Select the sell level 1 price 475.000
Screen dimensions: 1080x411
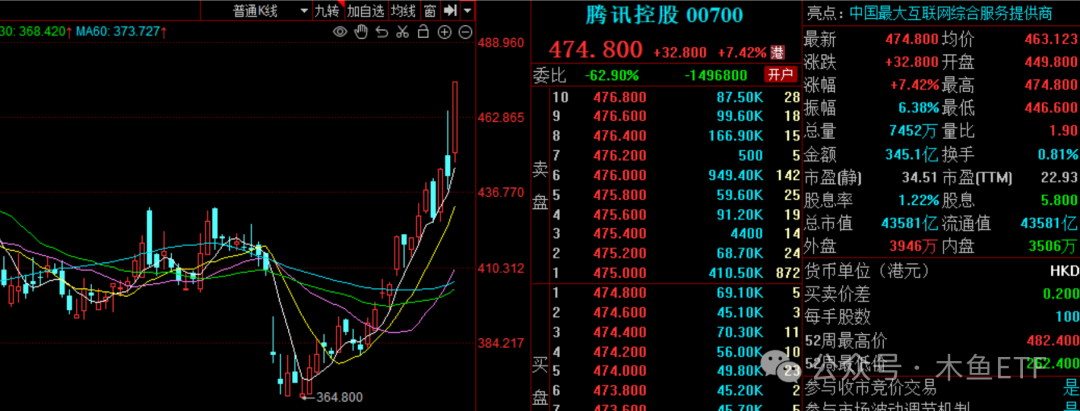(620, 273)
